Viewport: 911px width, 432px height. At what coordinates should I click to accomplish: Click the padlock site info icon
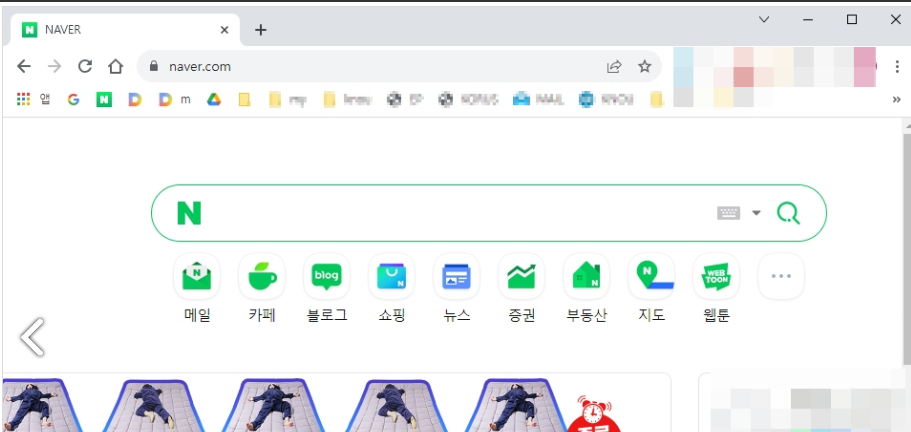click(x=154, y=66)
